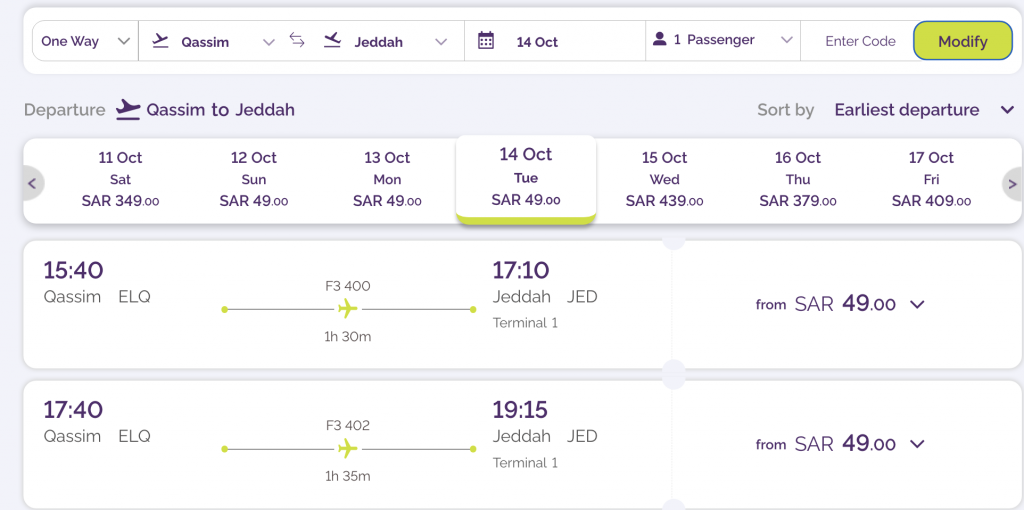
Task: Open the calendar icon next to 14 Oct
Action: 485,40
